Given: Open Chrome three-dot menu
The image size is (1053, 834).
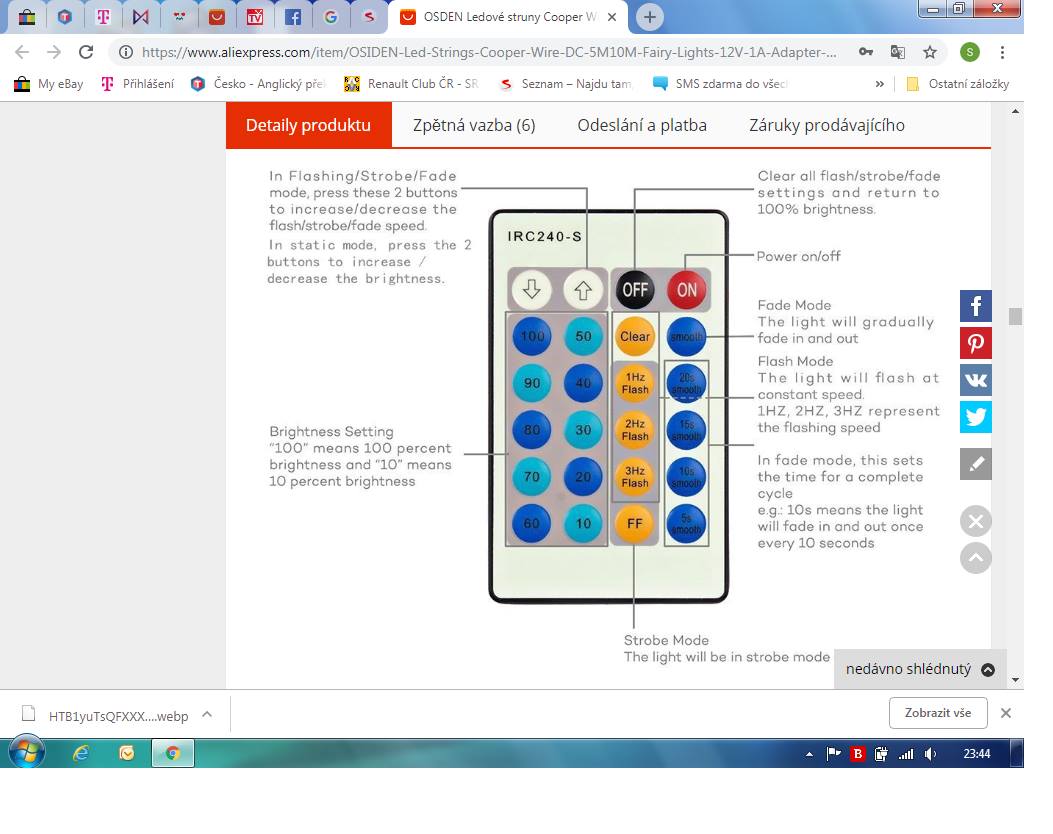Looking at the screenshot, I should (1002, 52).
